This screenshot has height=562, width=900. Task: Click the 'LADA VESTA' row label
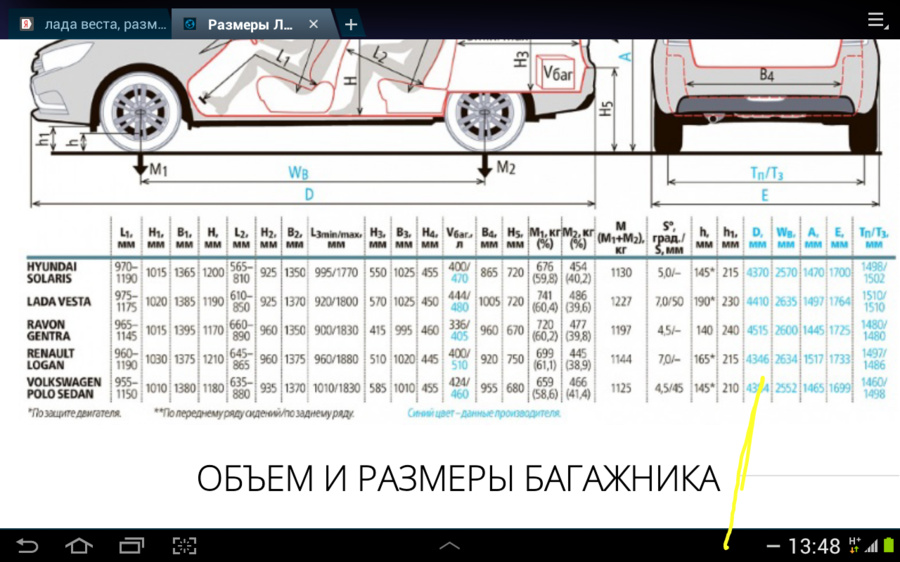pos(59,301)
